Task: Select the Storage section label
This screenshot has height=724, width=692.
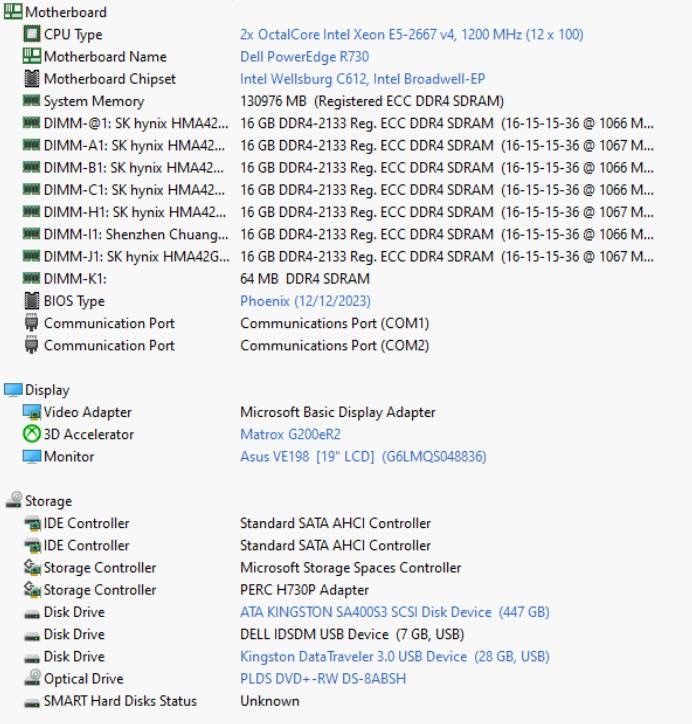Action: [x=48, y=501]
